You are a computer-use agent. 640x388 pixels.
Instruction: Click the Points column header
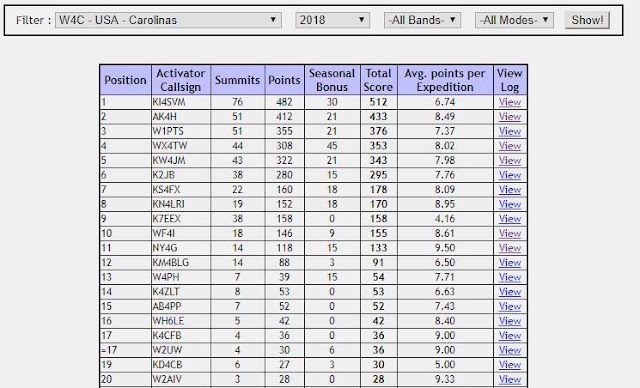[284, 80]
